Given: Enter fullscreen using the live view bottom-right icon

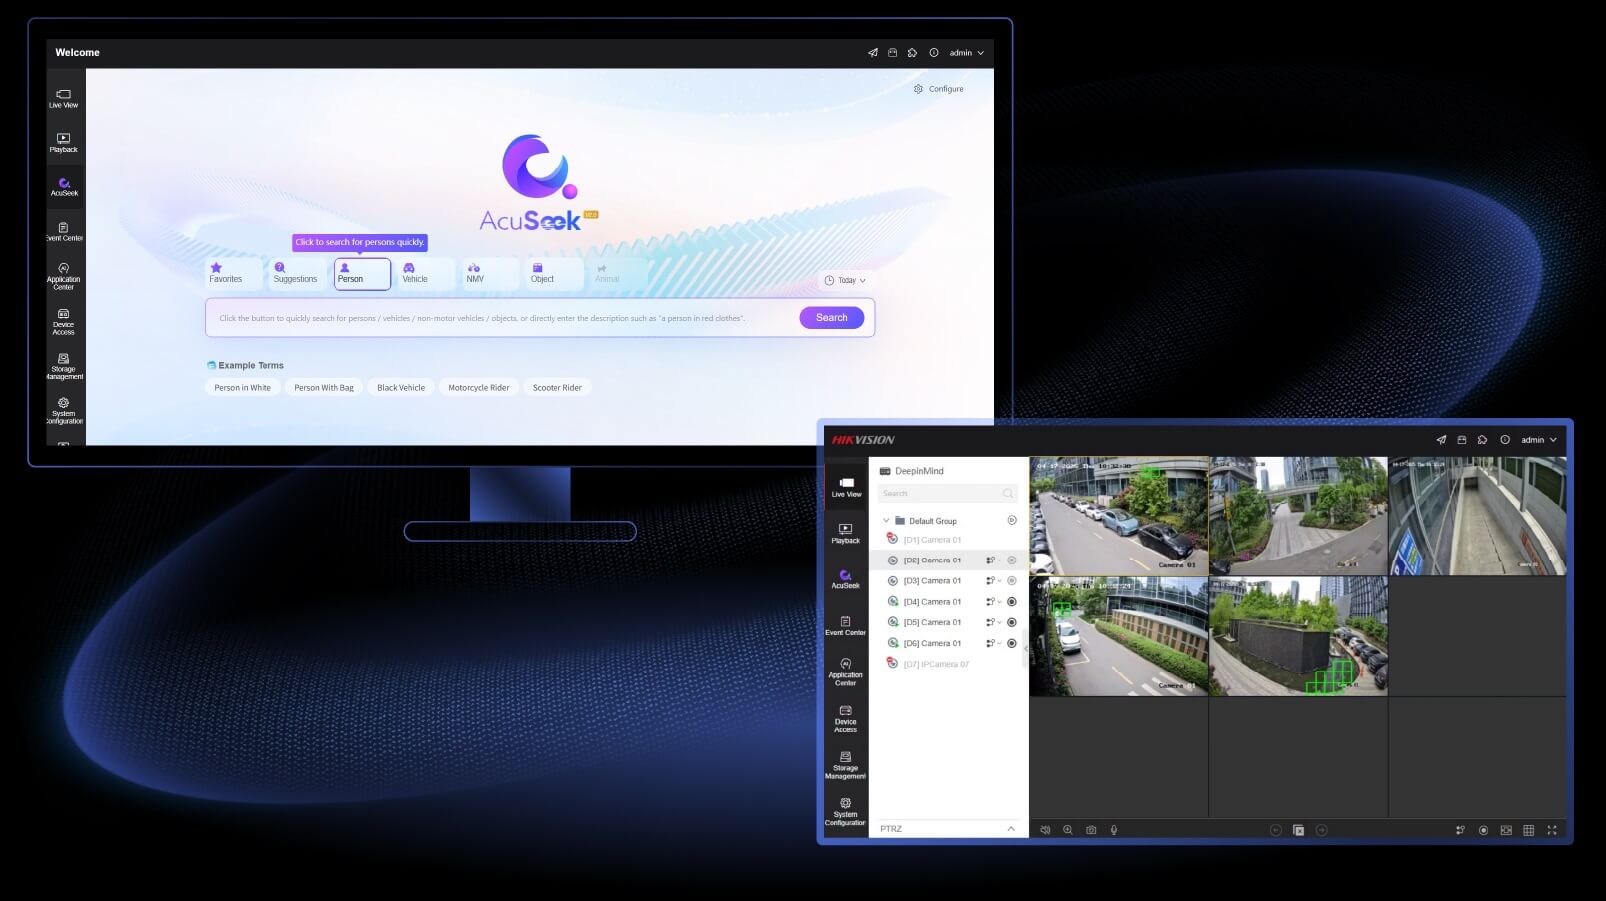Looking at the screenshot, I should click(x=1552, y=830).
